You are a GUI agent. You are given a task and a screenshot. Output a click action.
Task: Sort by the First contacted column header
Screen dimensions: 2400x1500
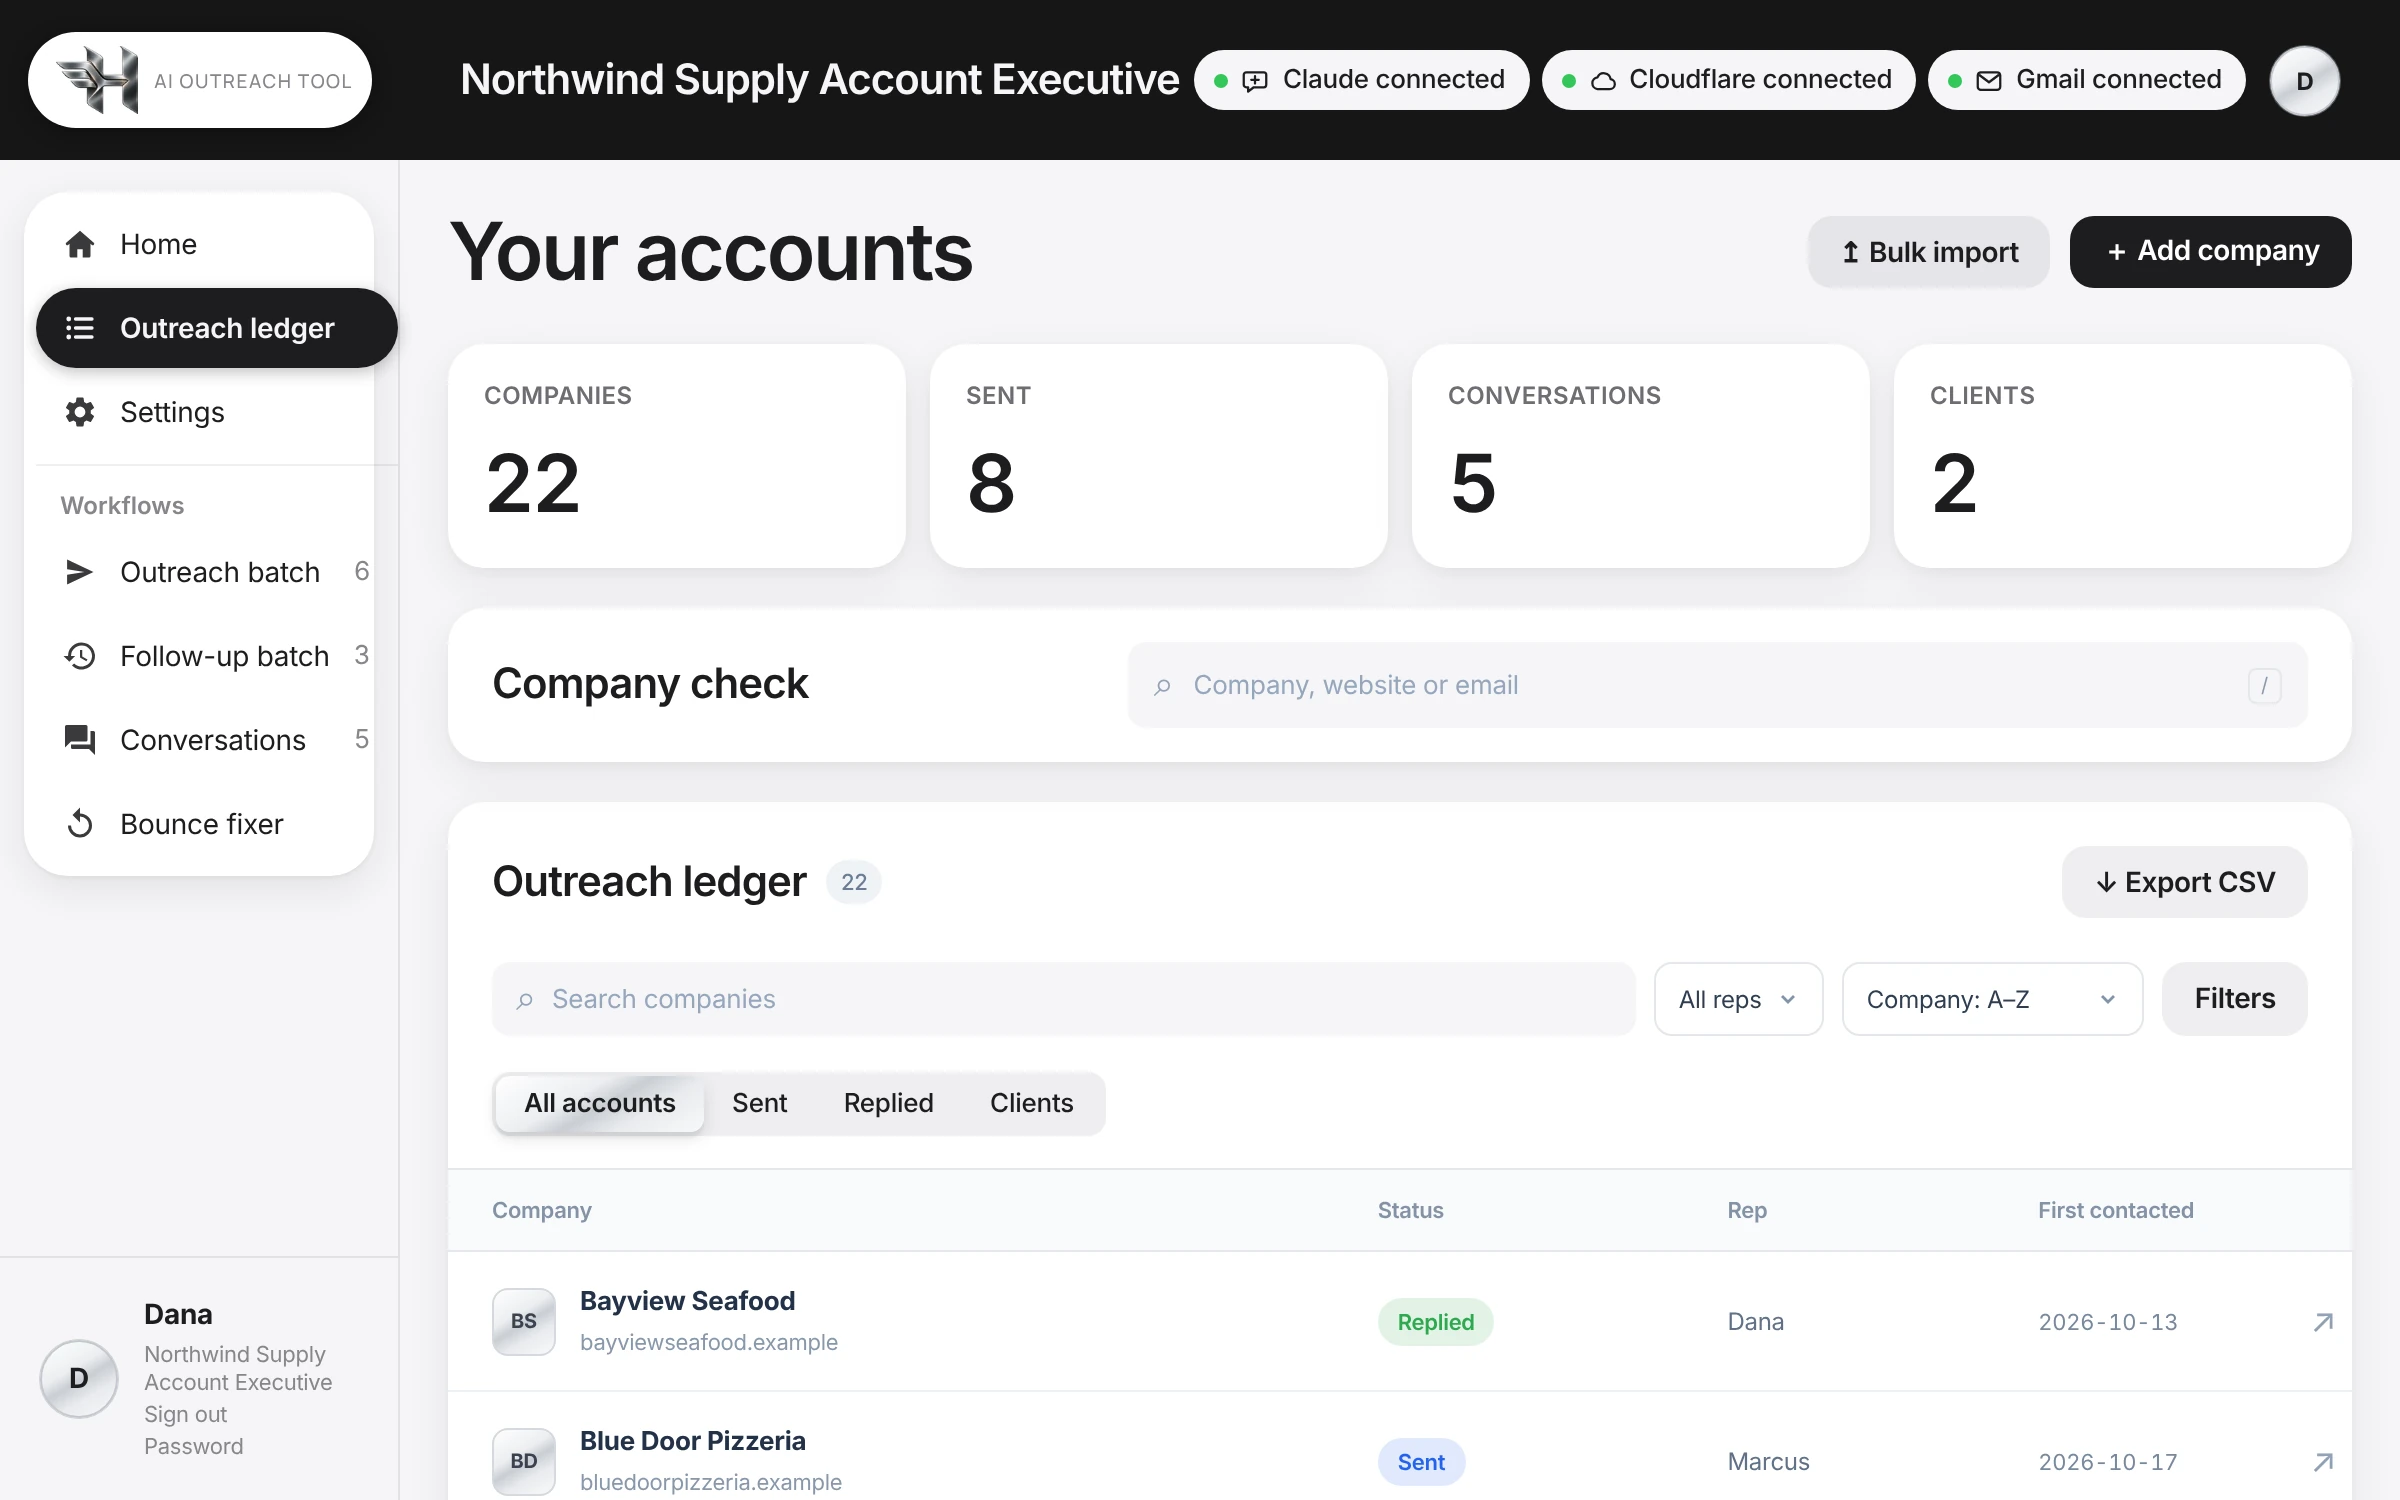2115,1210
